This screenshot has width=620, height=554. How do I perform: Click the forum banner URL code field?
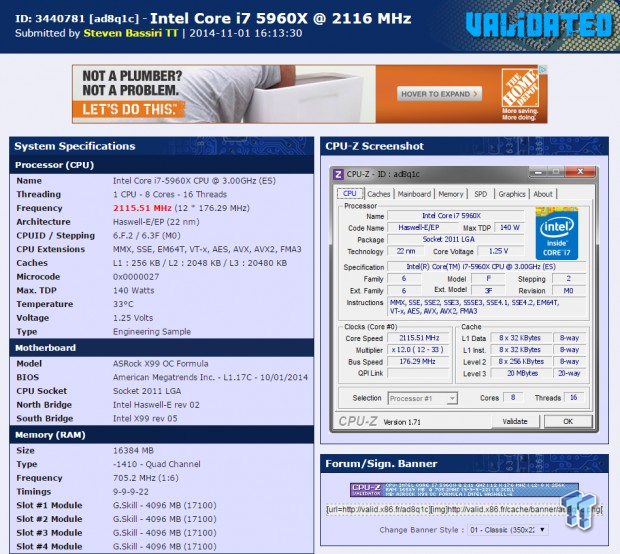[464, 509]
